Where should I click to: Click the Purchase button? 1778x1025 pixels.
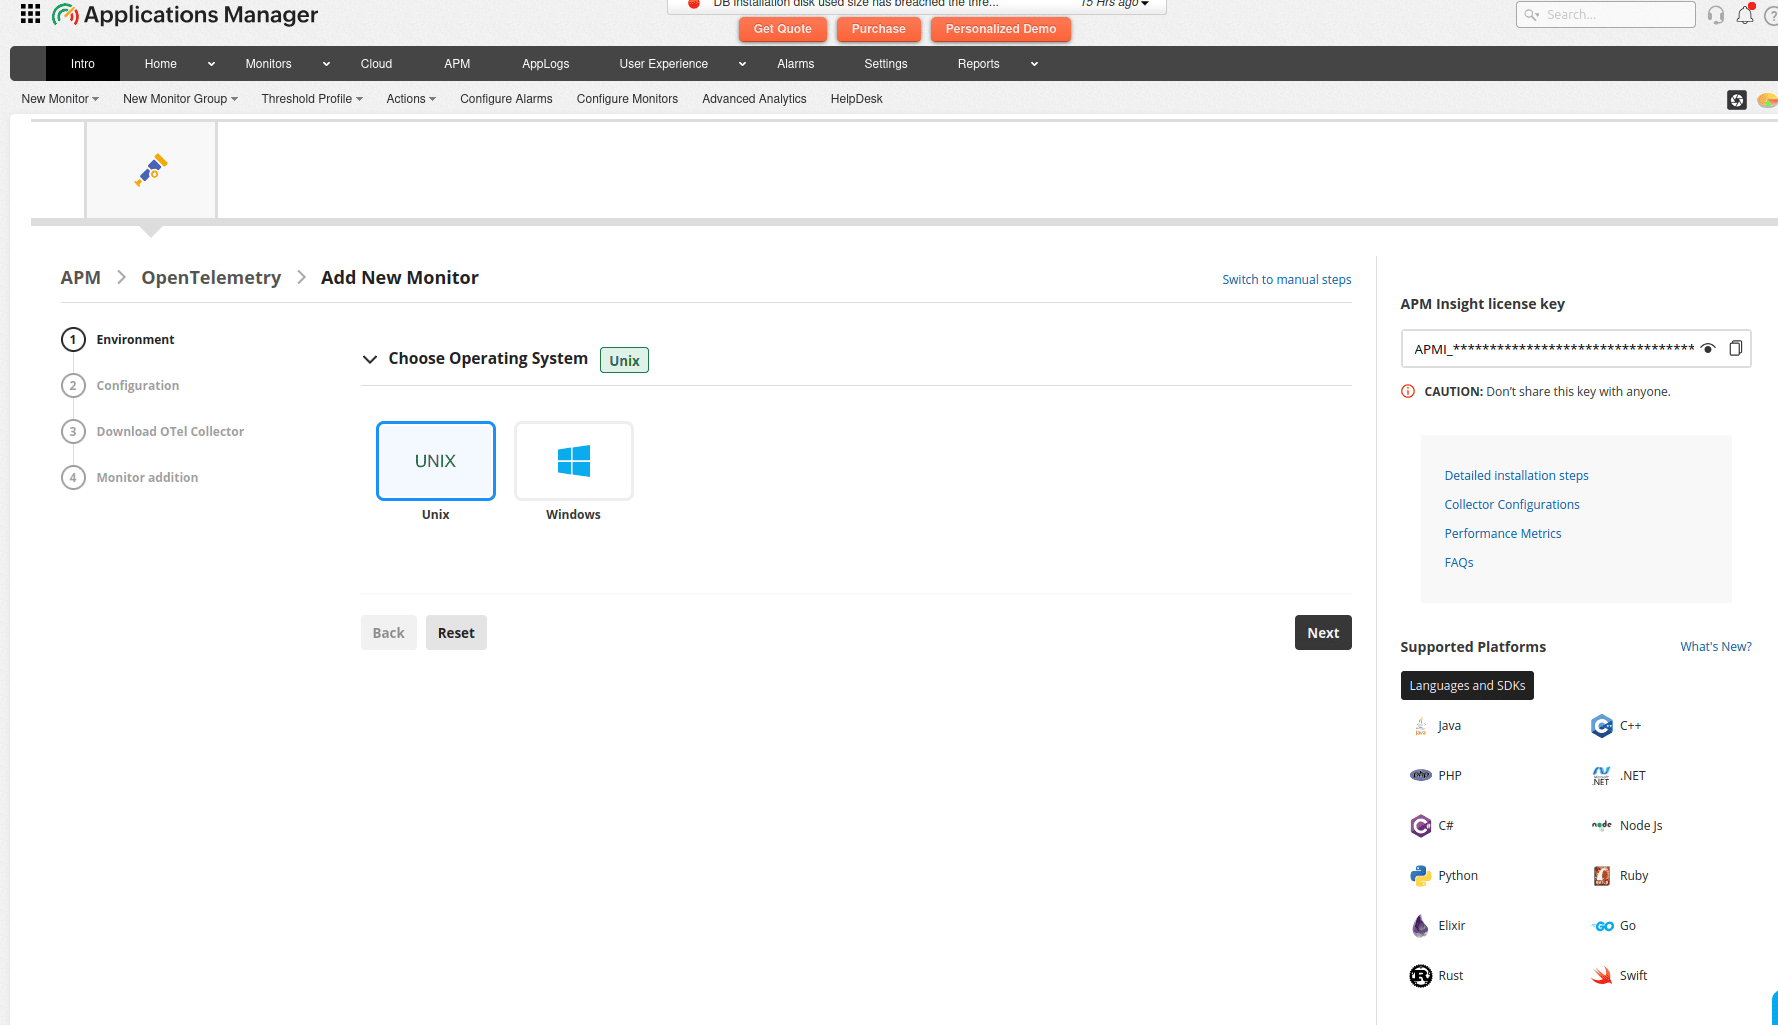879,29
